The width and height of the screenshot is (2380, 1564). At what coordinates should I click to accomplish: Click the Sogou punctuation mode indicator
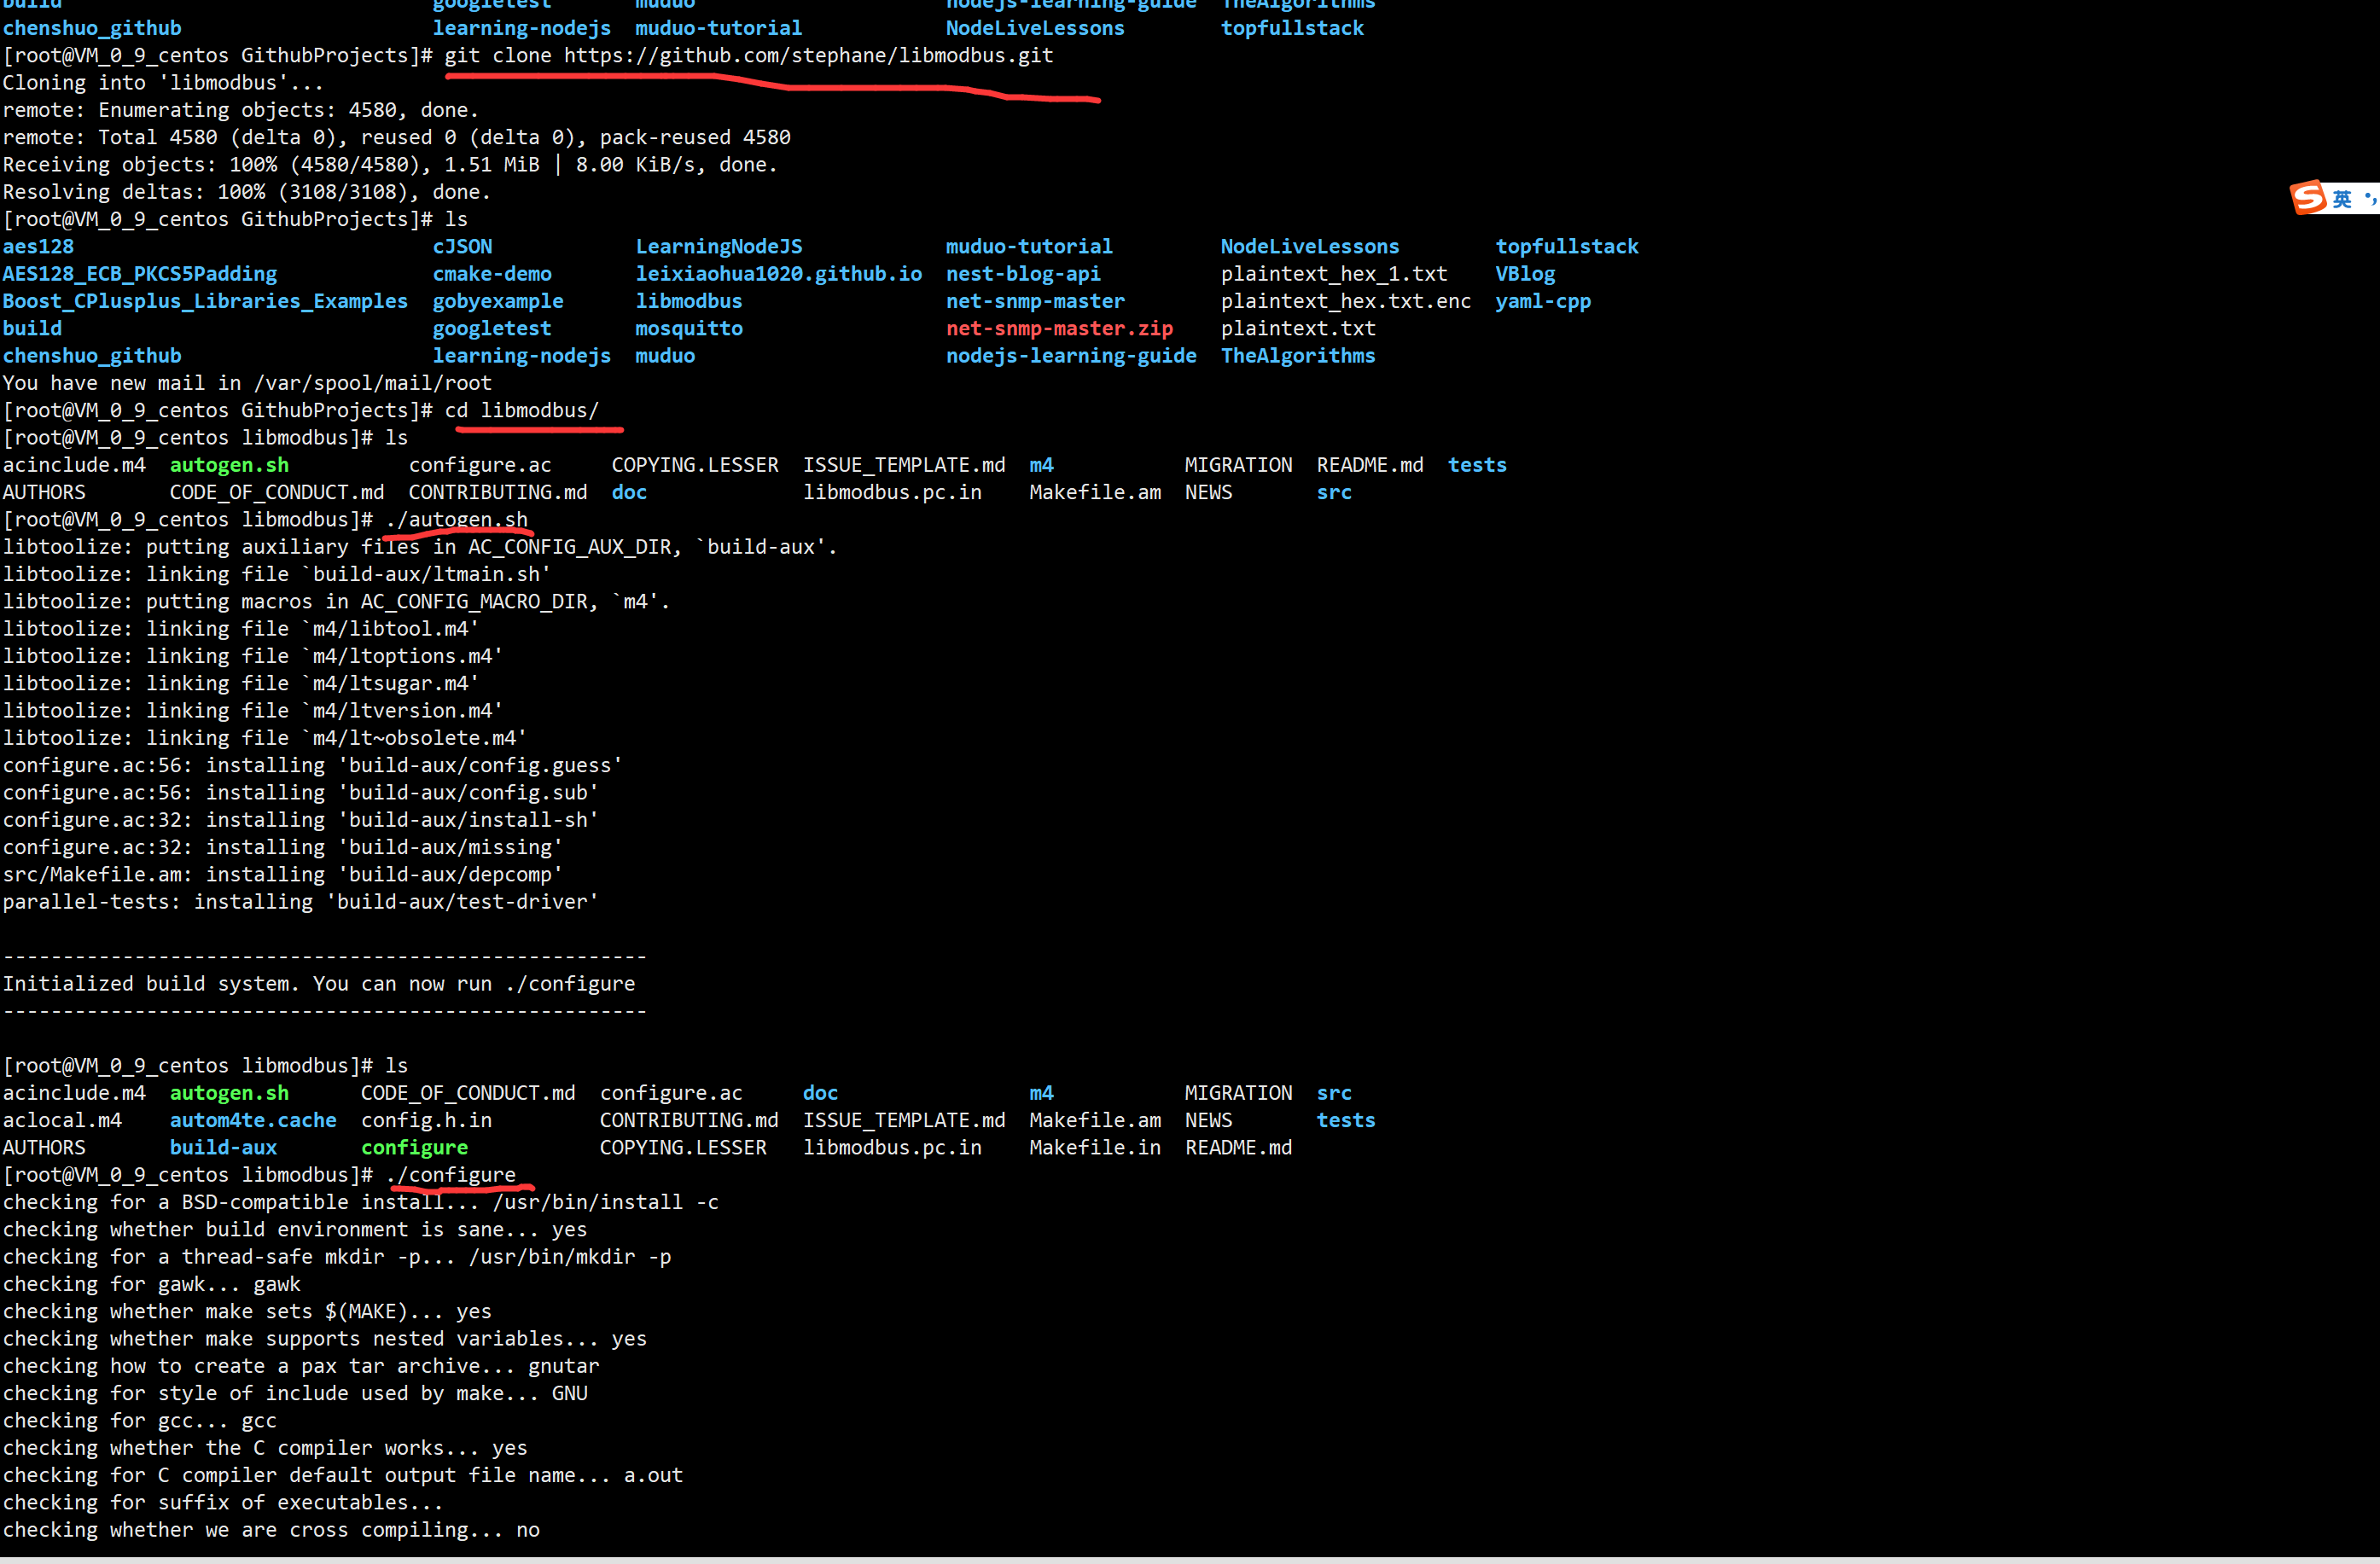pyautogui.click(x=2370, y=199)
